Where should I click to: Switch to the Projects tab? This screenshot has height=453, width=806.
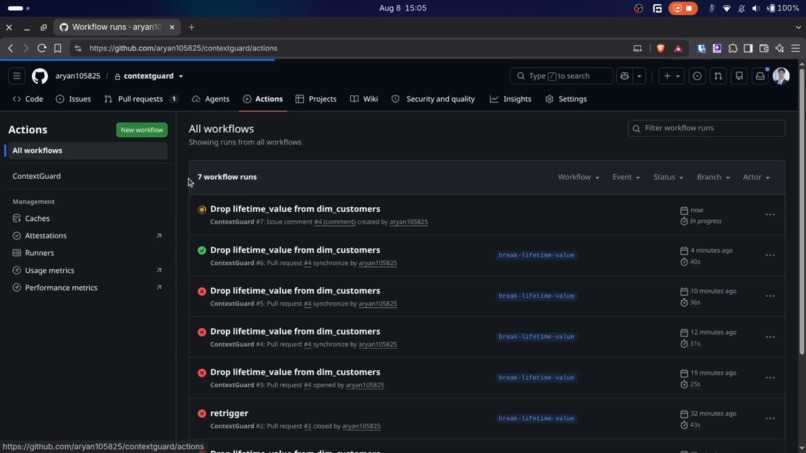pyautogui.click(x=316, y=99)
